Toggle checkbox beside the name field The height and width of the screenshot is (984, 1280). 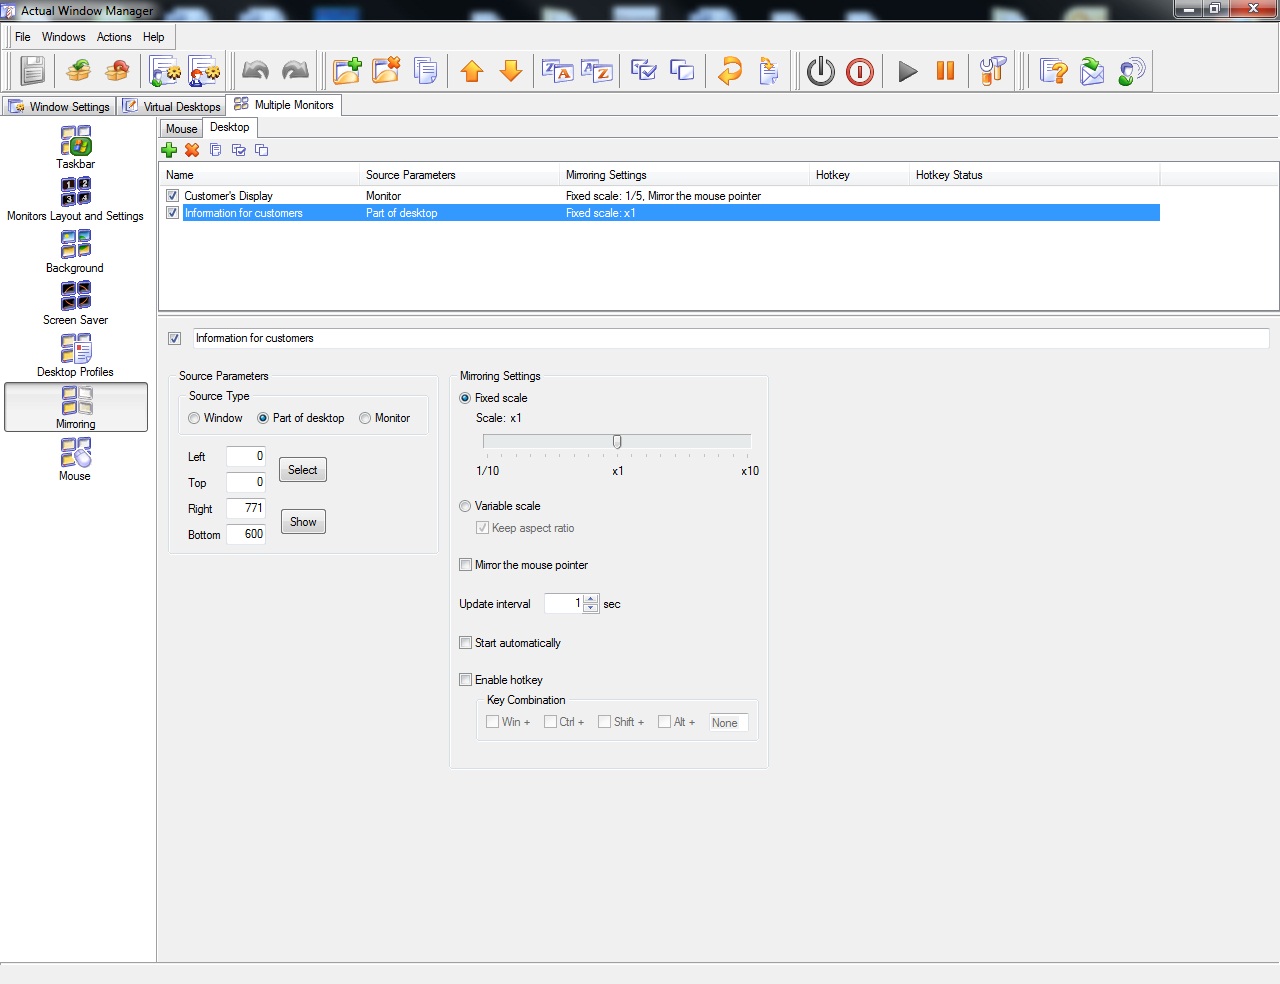tap(175, 339)
